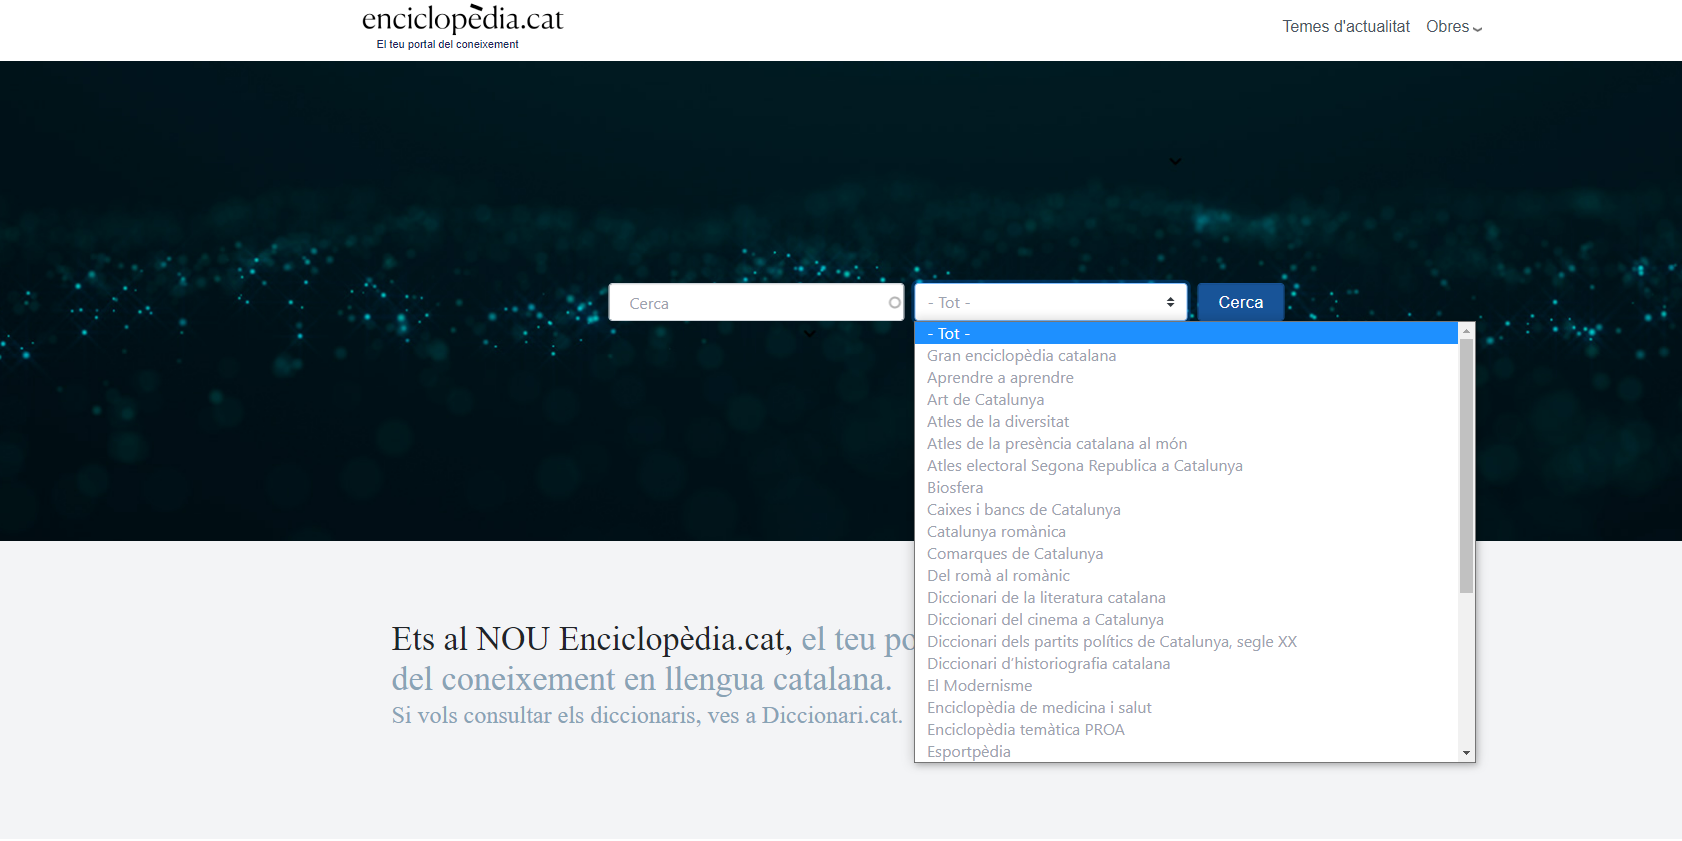Select El Modernisme from list

coord(979,686)
